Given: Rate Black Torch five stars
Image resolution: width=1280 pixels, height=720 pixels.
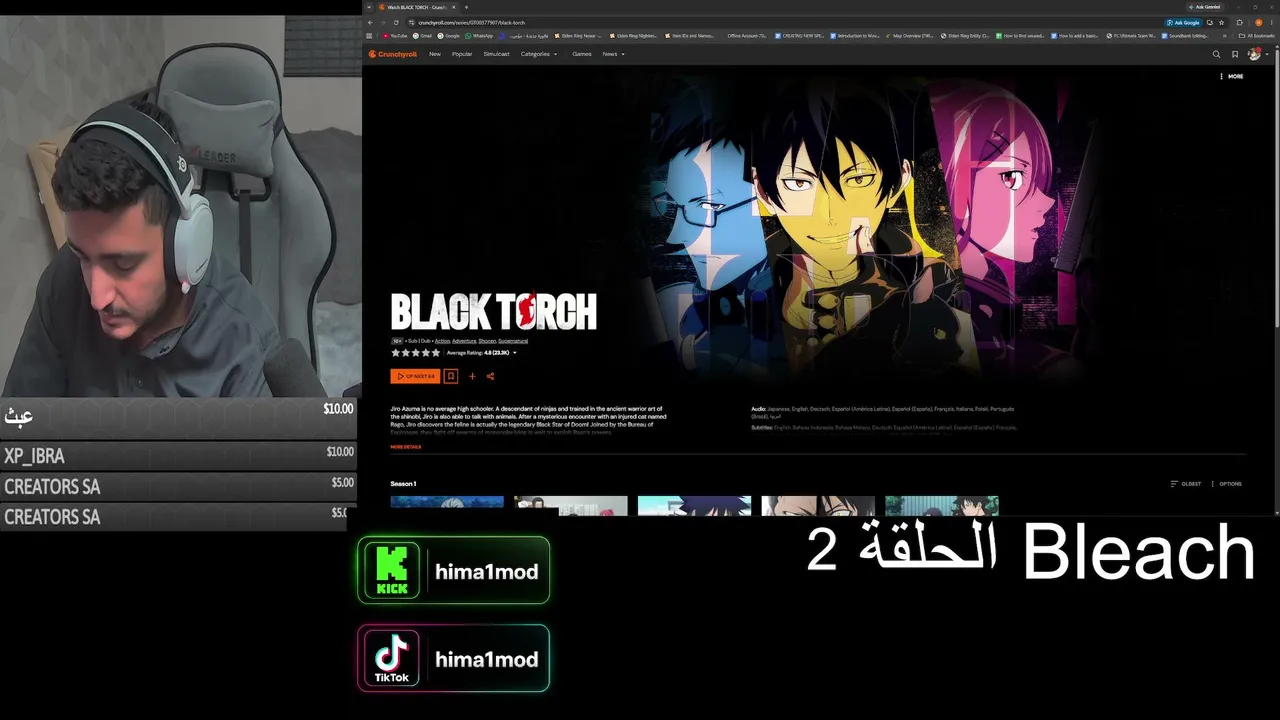Looking at the screenshot, I should coord(436,353).
